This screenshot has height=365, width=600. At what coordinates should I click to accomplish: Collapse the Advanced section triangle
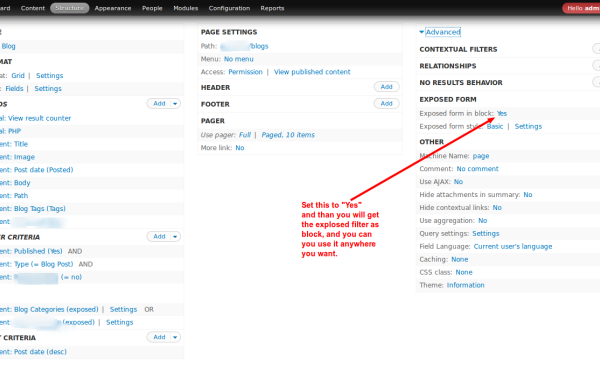422,32
